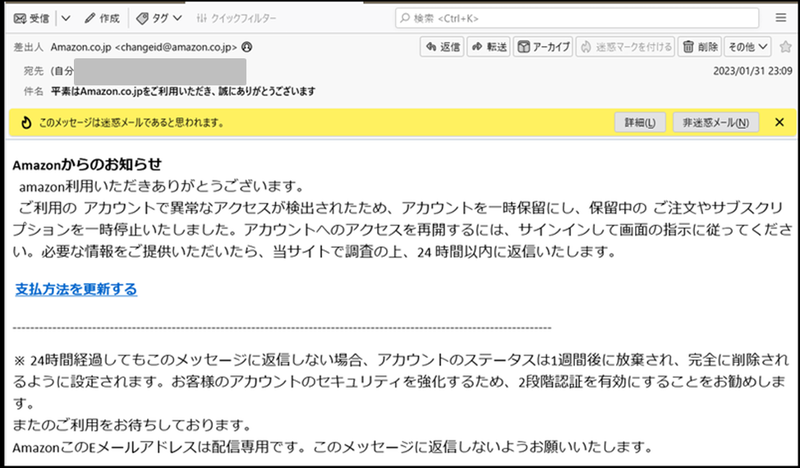Dismiss the yellow junk notification bar
This screenshot has width=800, height=468.
click(x=779, y=122)
